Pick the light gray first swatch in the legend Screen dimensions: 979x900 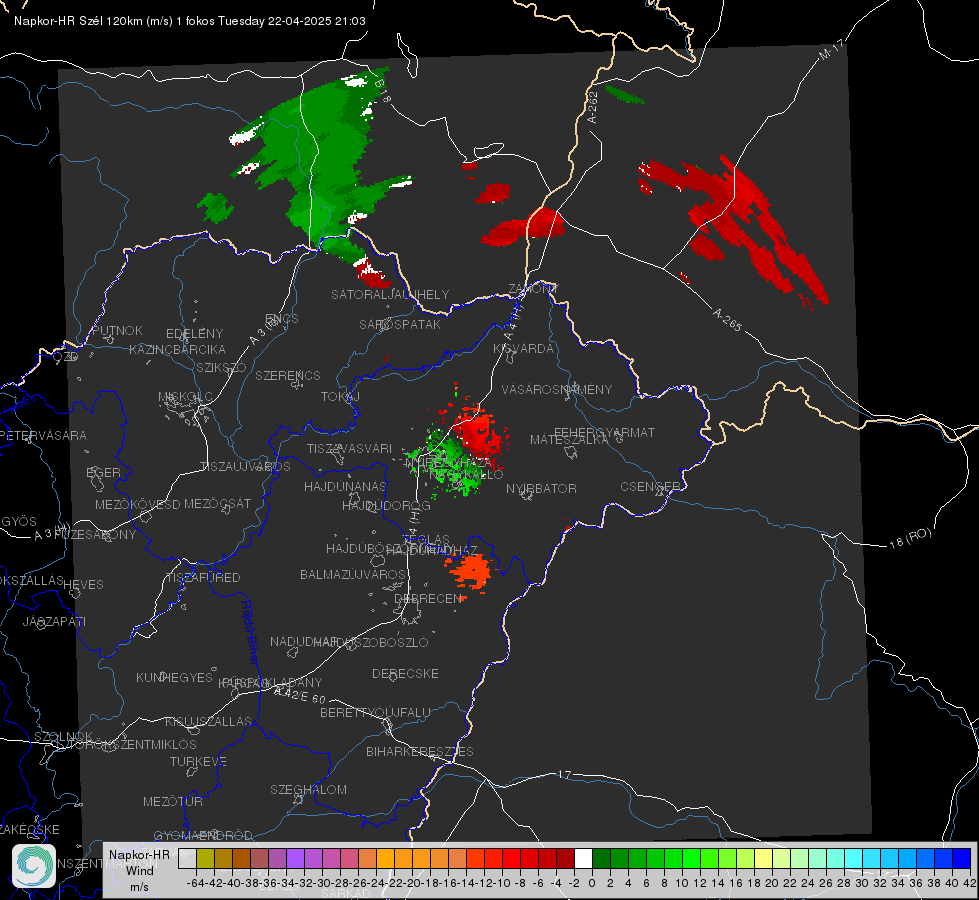(187, 858)
